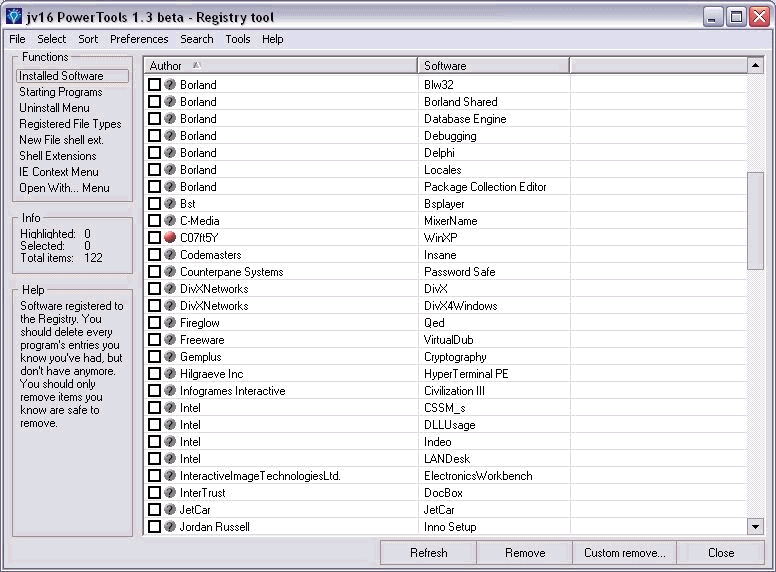The image size is (776, 572).
Task: Select the Installed Software function
Action: 73,76
